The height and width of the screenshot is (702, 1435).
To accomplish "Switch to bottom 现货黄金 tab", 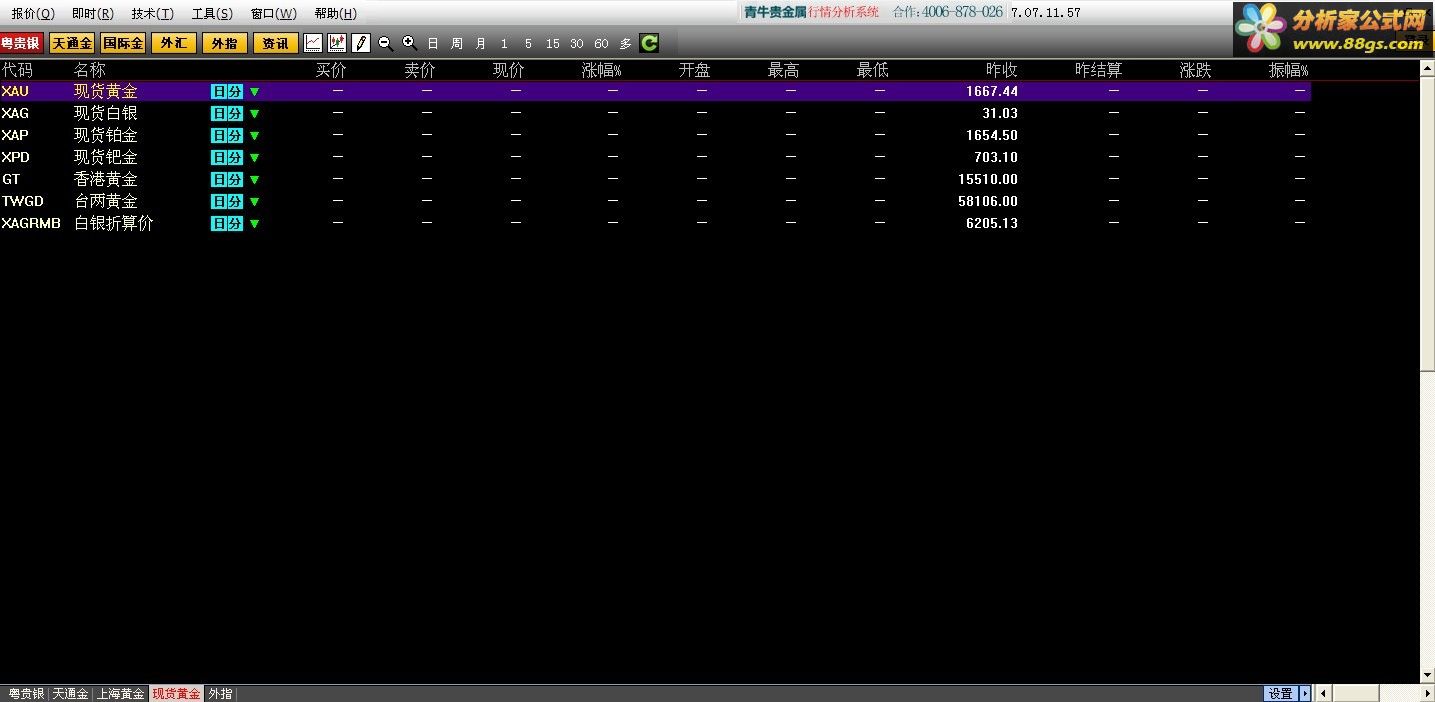I will [176, 693].
